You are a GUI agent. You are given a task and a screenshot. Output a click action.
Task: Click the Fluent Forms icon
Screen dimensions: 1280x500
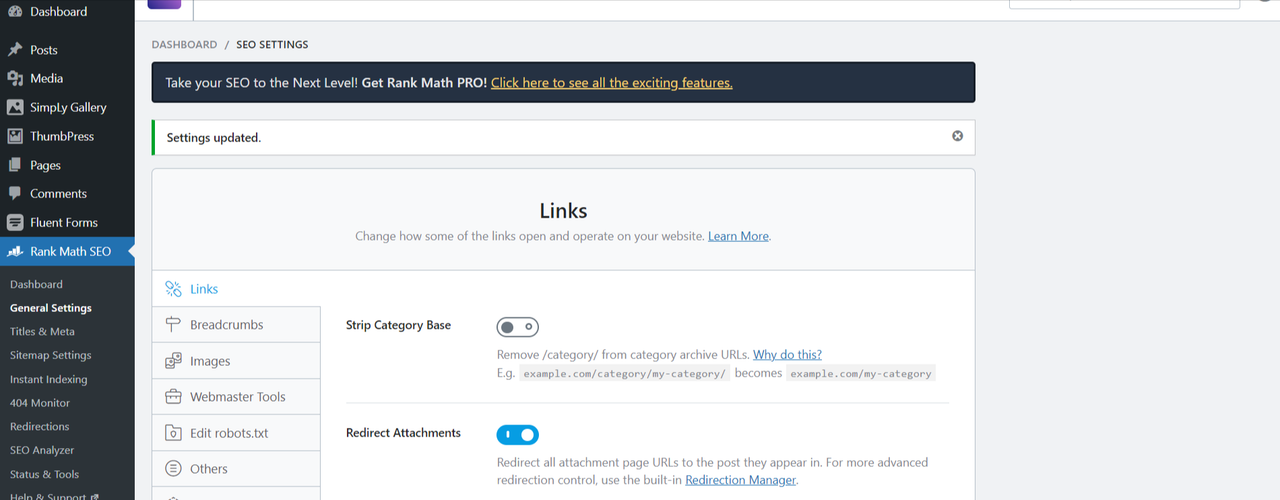(15, 222)
